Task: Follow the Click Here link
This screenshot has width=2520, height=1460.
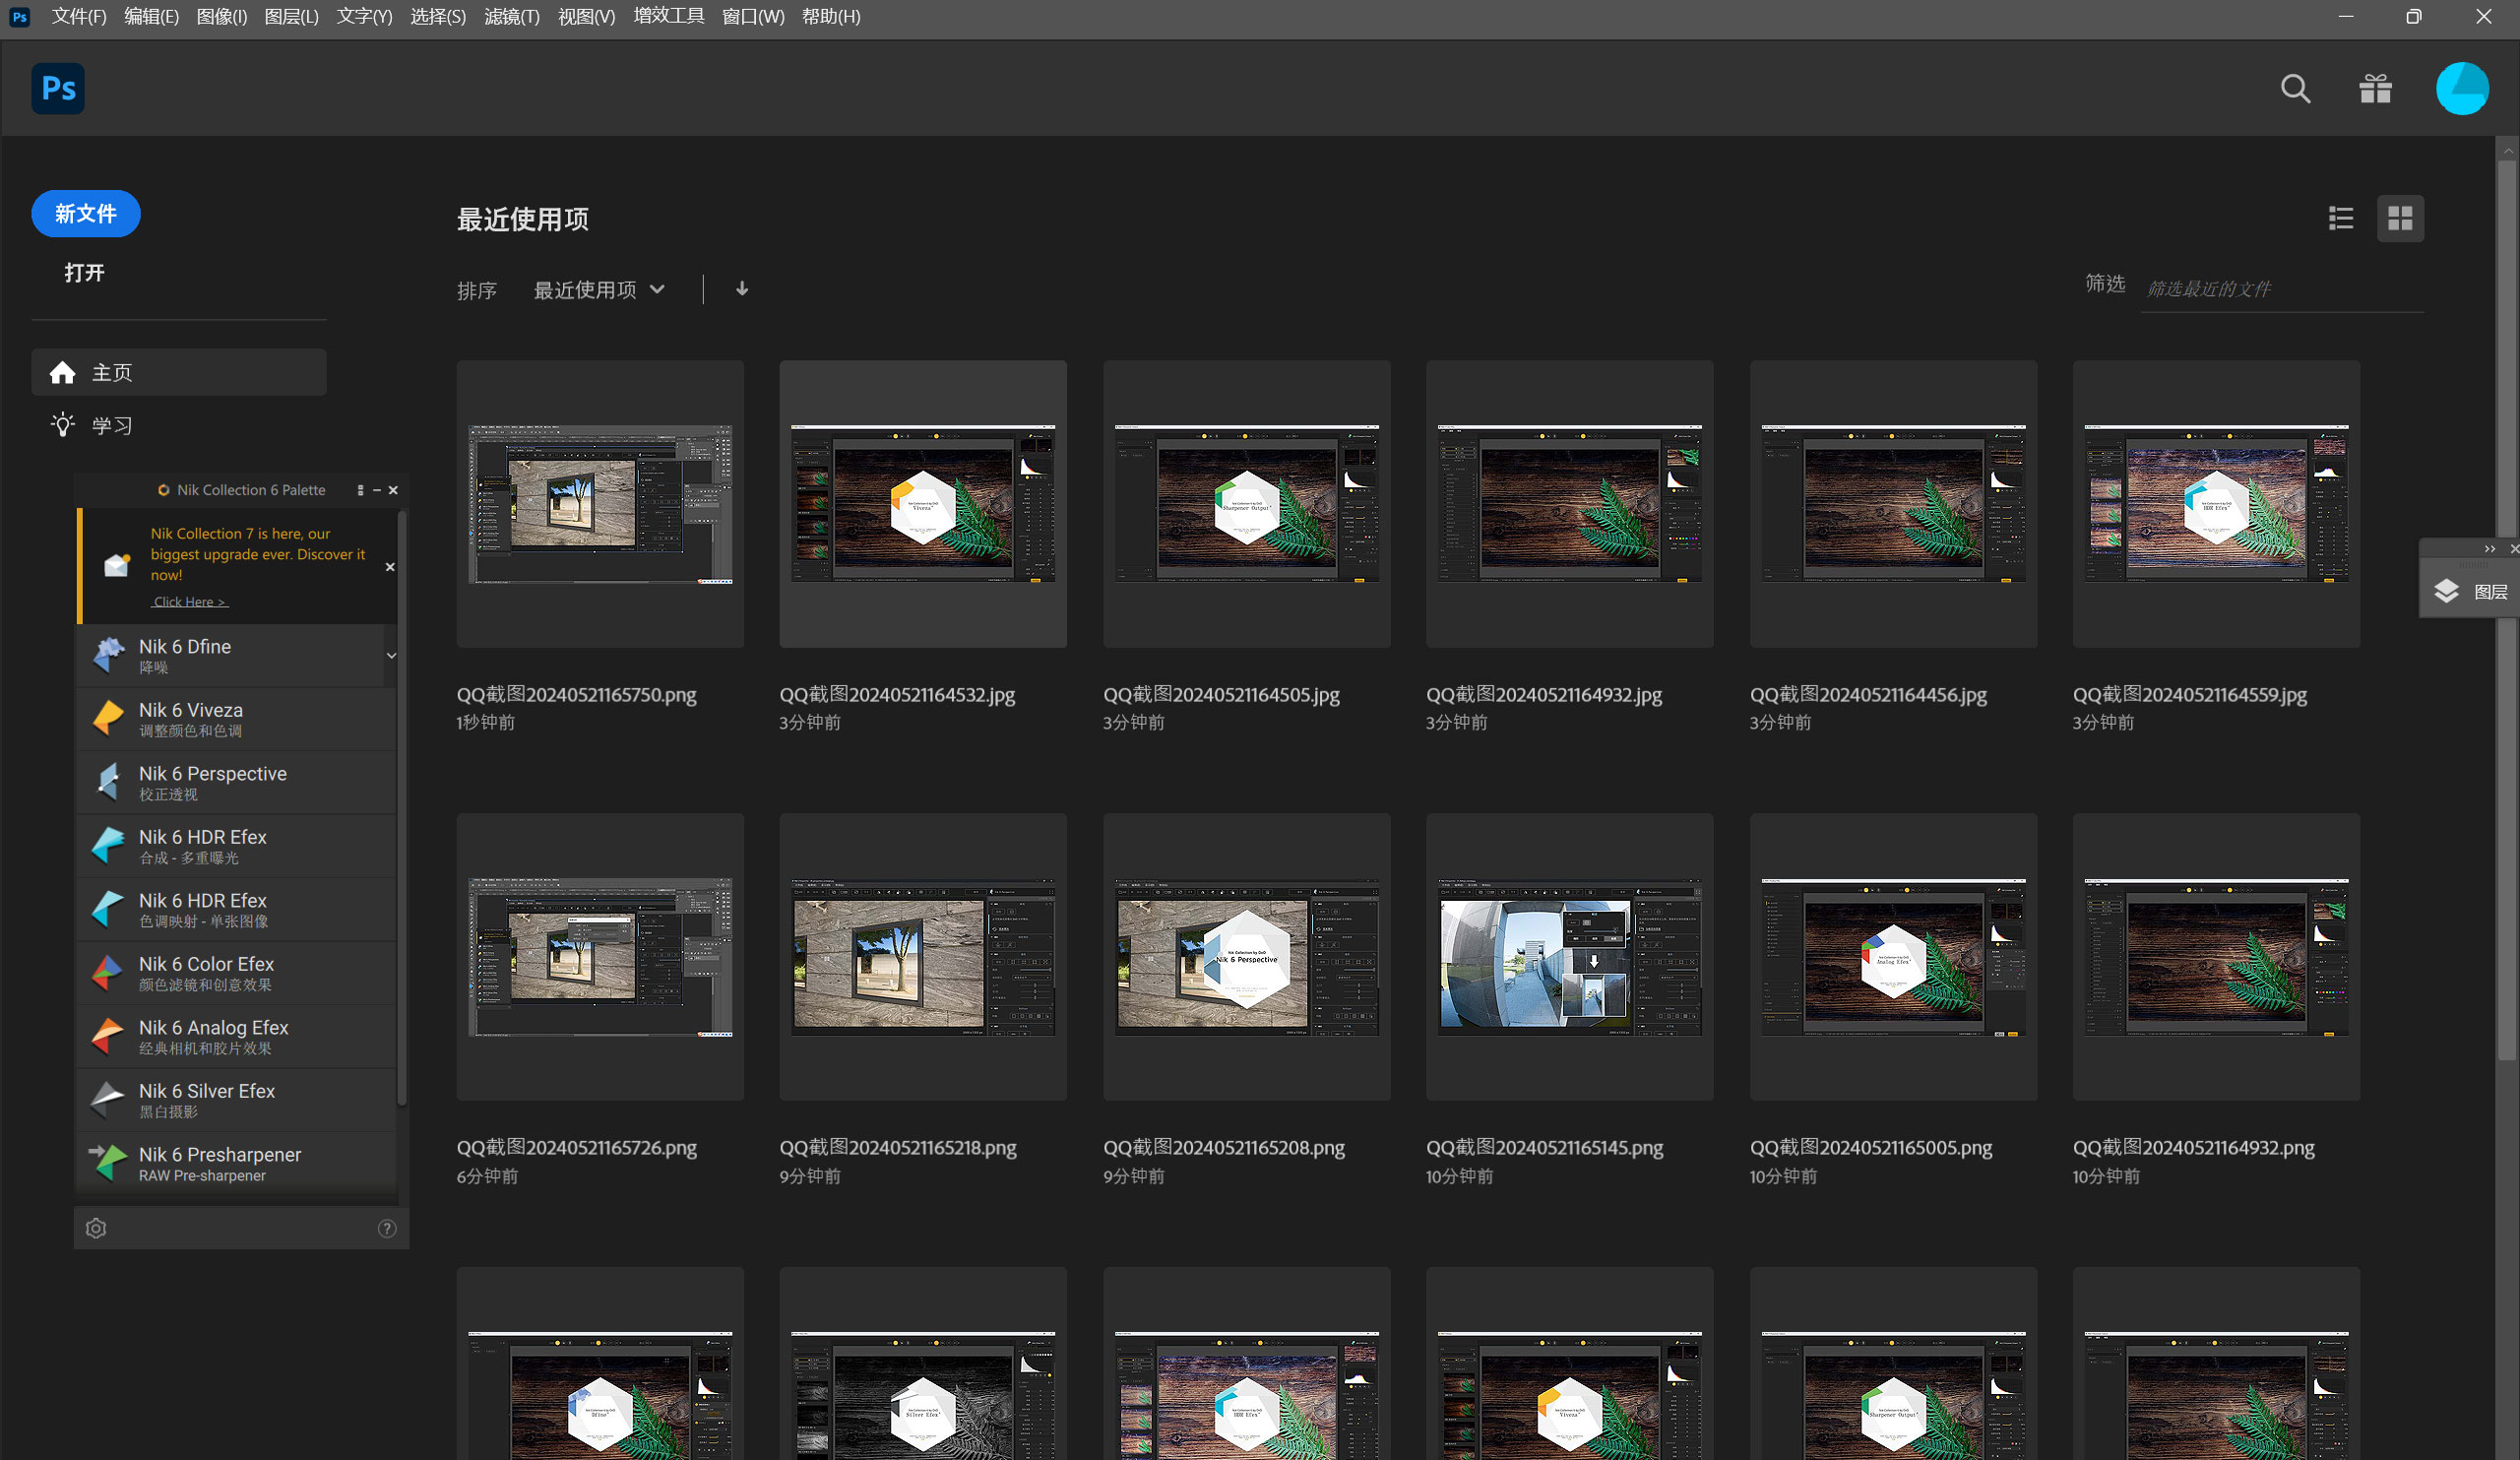Action: tap(189, 601)
